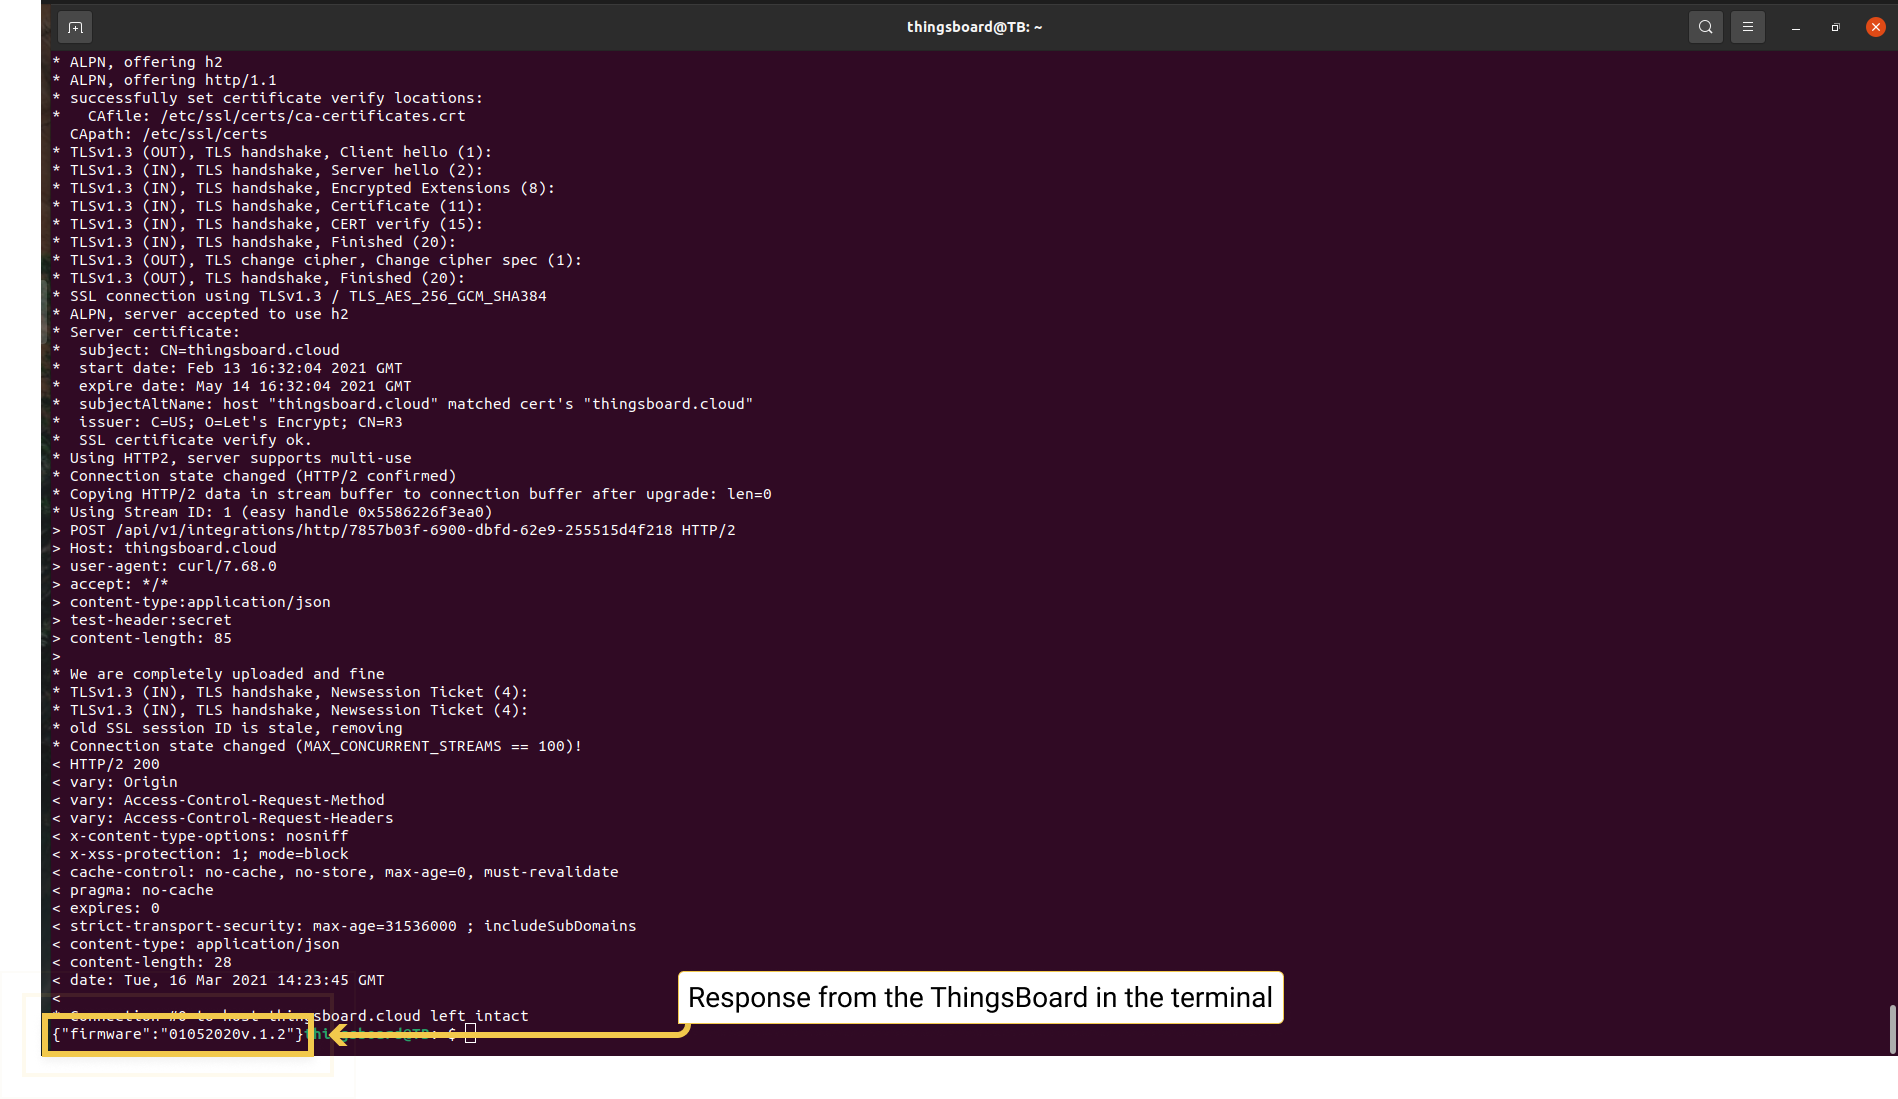Click the SSL connection TLS_AES_256_GCM_SHA384 line
1898x1099 pixels.
click(300, 296)
